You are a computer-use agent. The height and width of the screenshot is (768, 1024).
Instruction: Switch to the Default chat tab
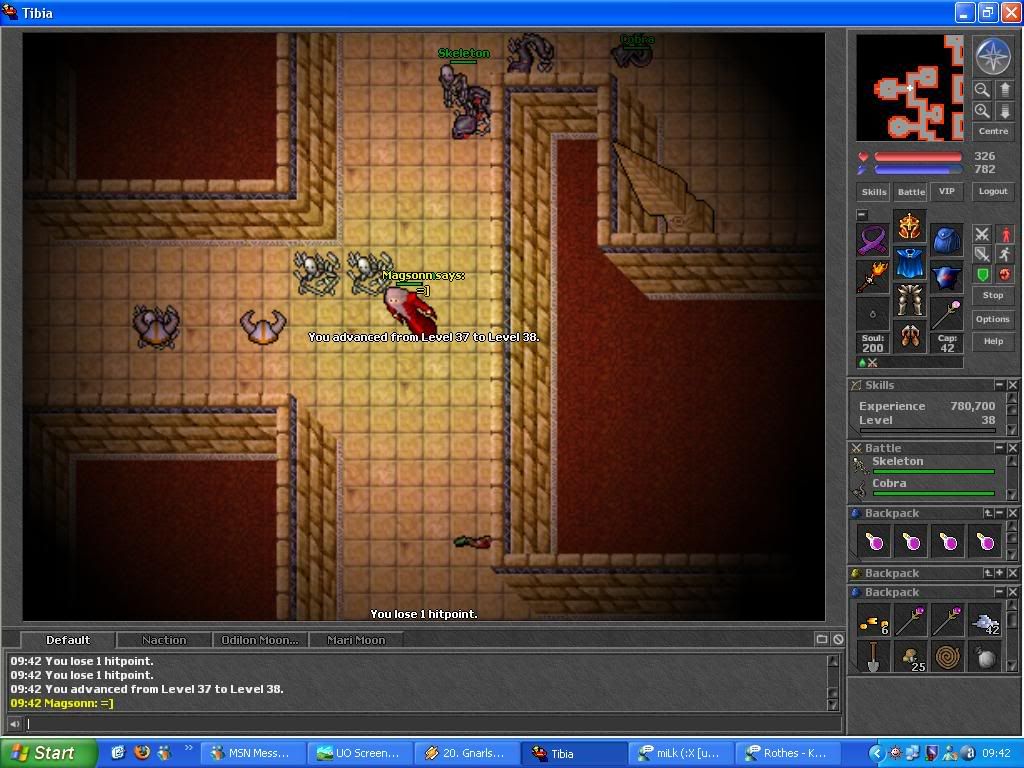(68, 640)
